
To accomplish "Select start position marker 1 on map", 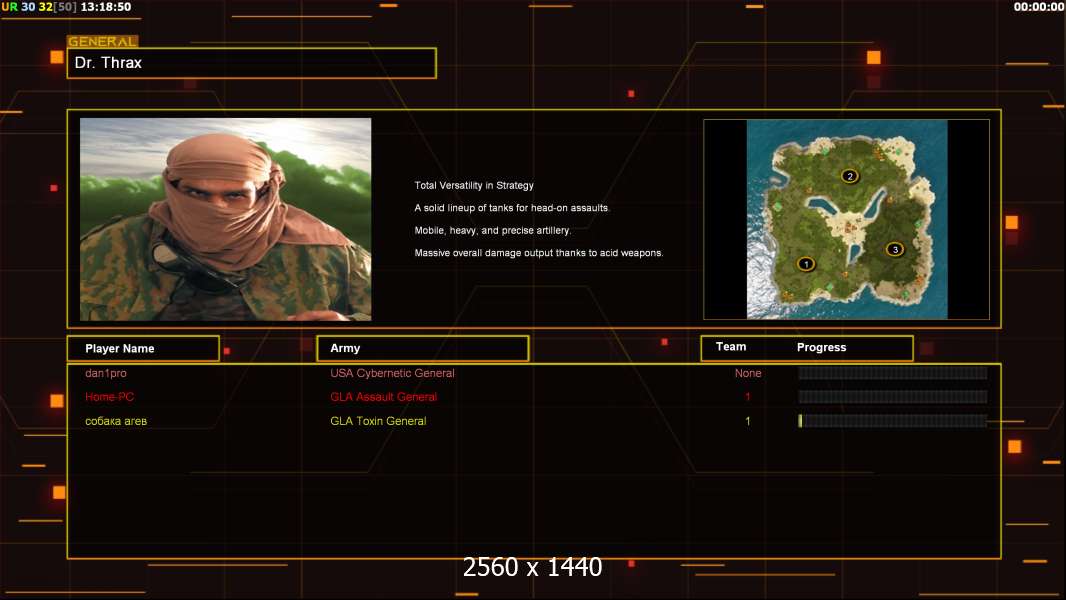I will 806,264.
